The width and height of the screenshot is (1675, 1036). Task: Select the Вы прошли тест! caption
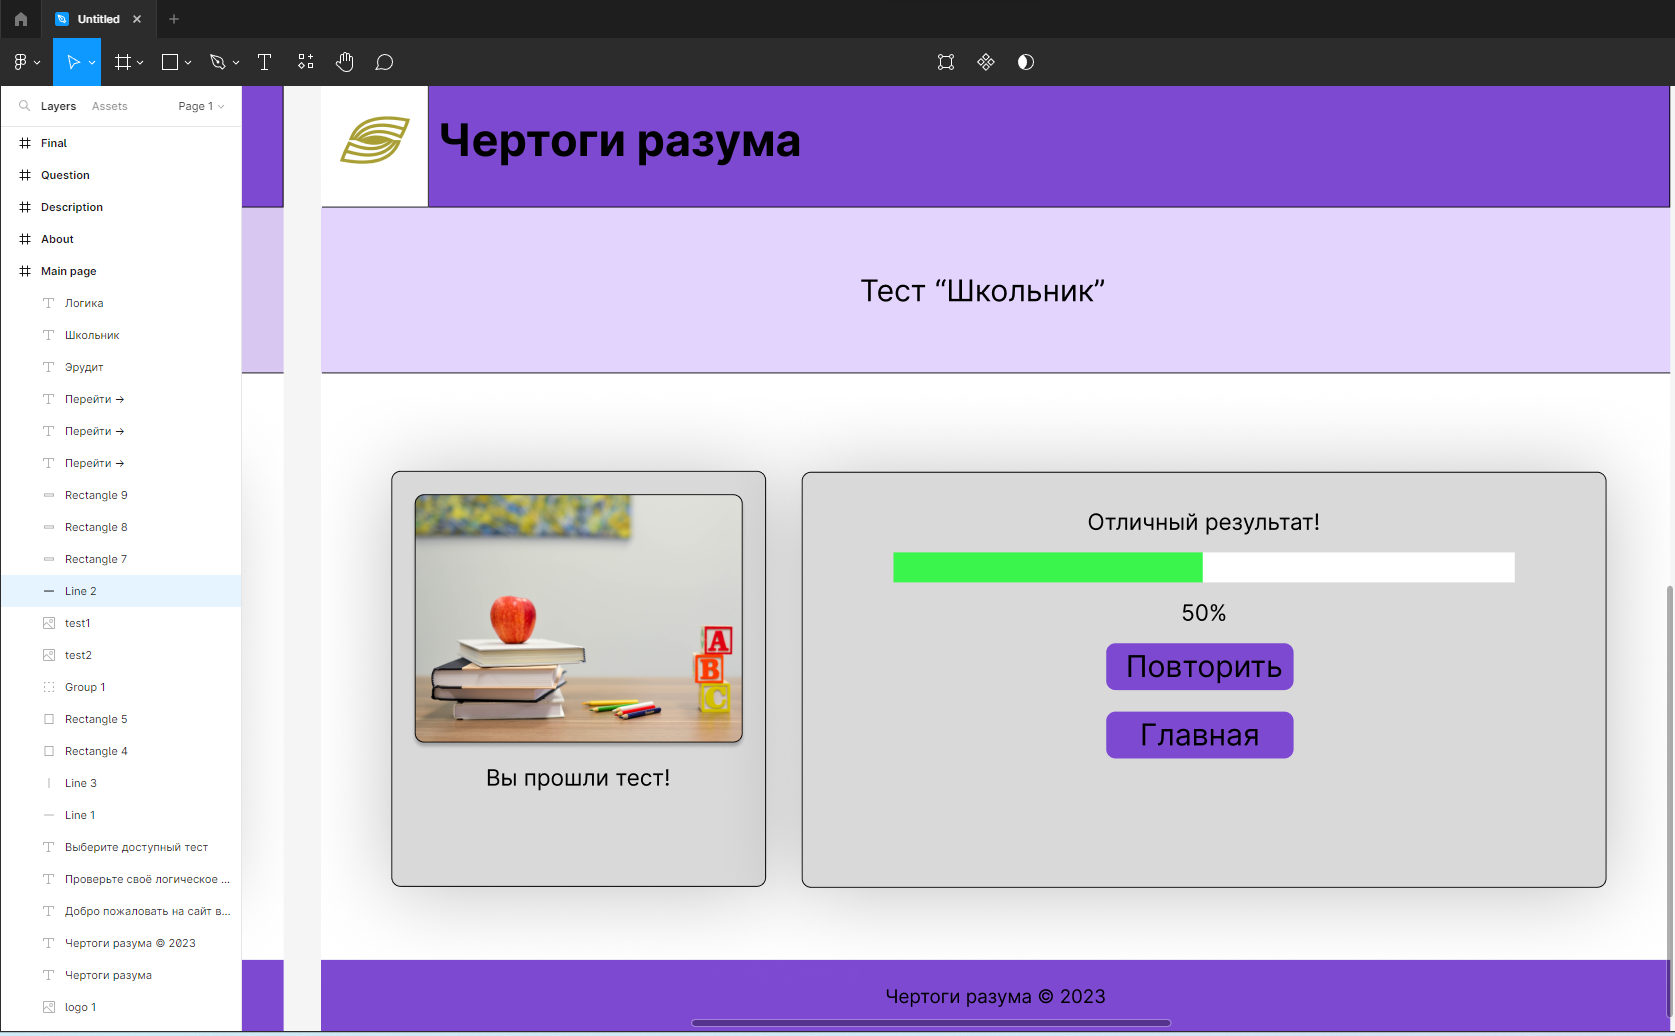tap(578, 778)
